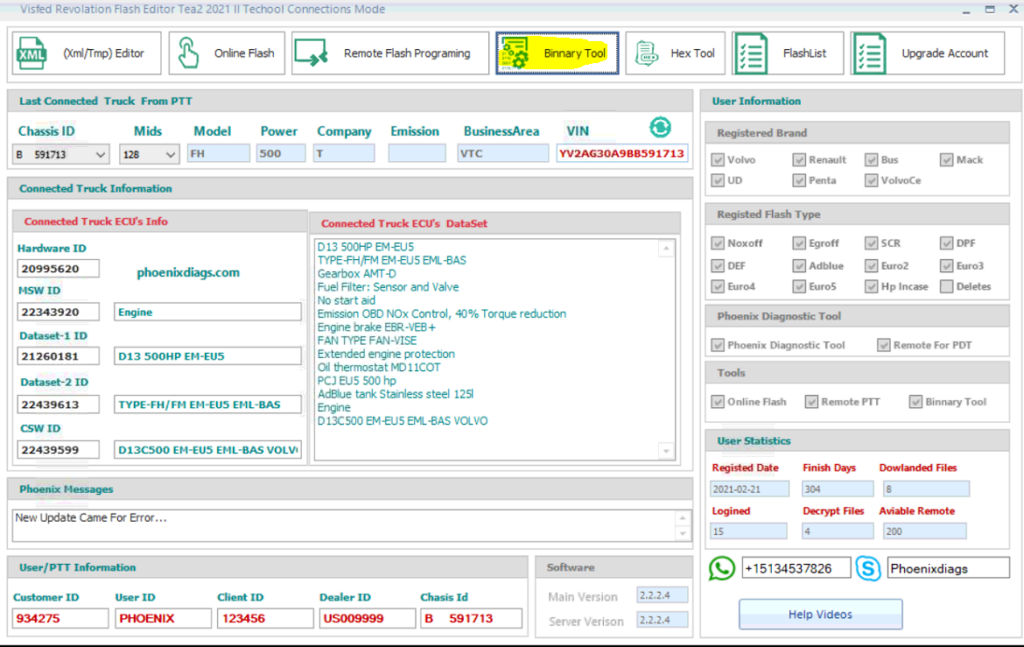Image resolution: width=1024 pixels, height=647 pixels.
Task: Enable the Deletes checkbox
Action: coord(947,287)
